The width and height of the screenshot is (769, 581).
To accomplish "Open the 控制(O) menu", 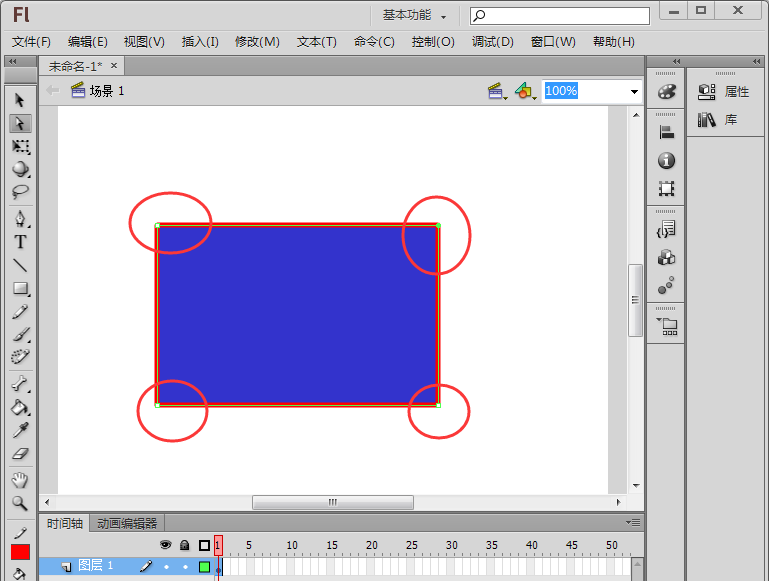I will [433, 42].
